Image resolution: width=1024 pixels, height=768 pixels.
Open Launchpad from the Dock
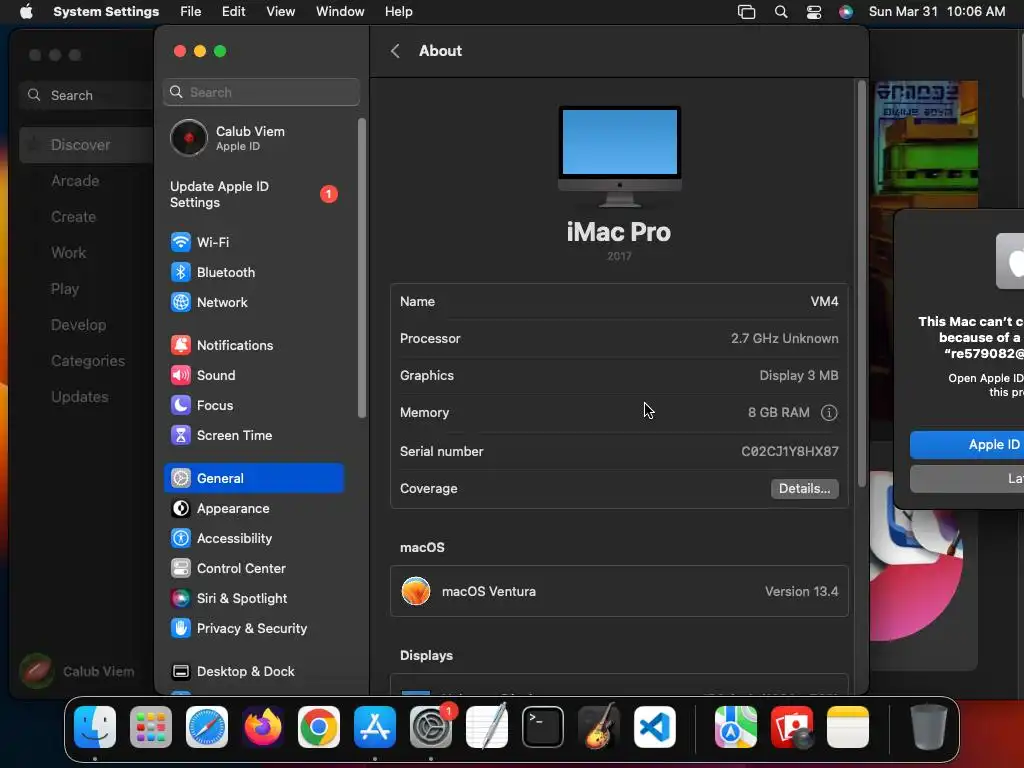151,727
